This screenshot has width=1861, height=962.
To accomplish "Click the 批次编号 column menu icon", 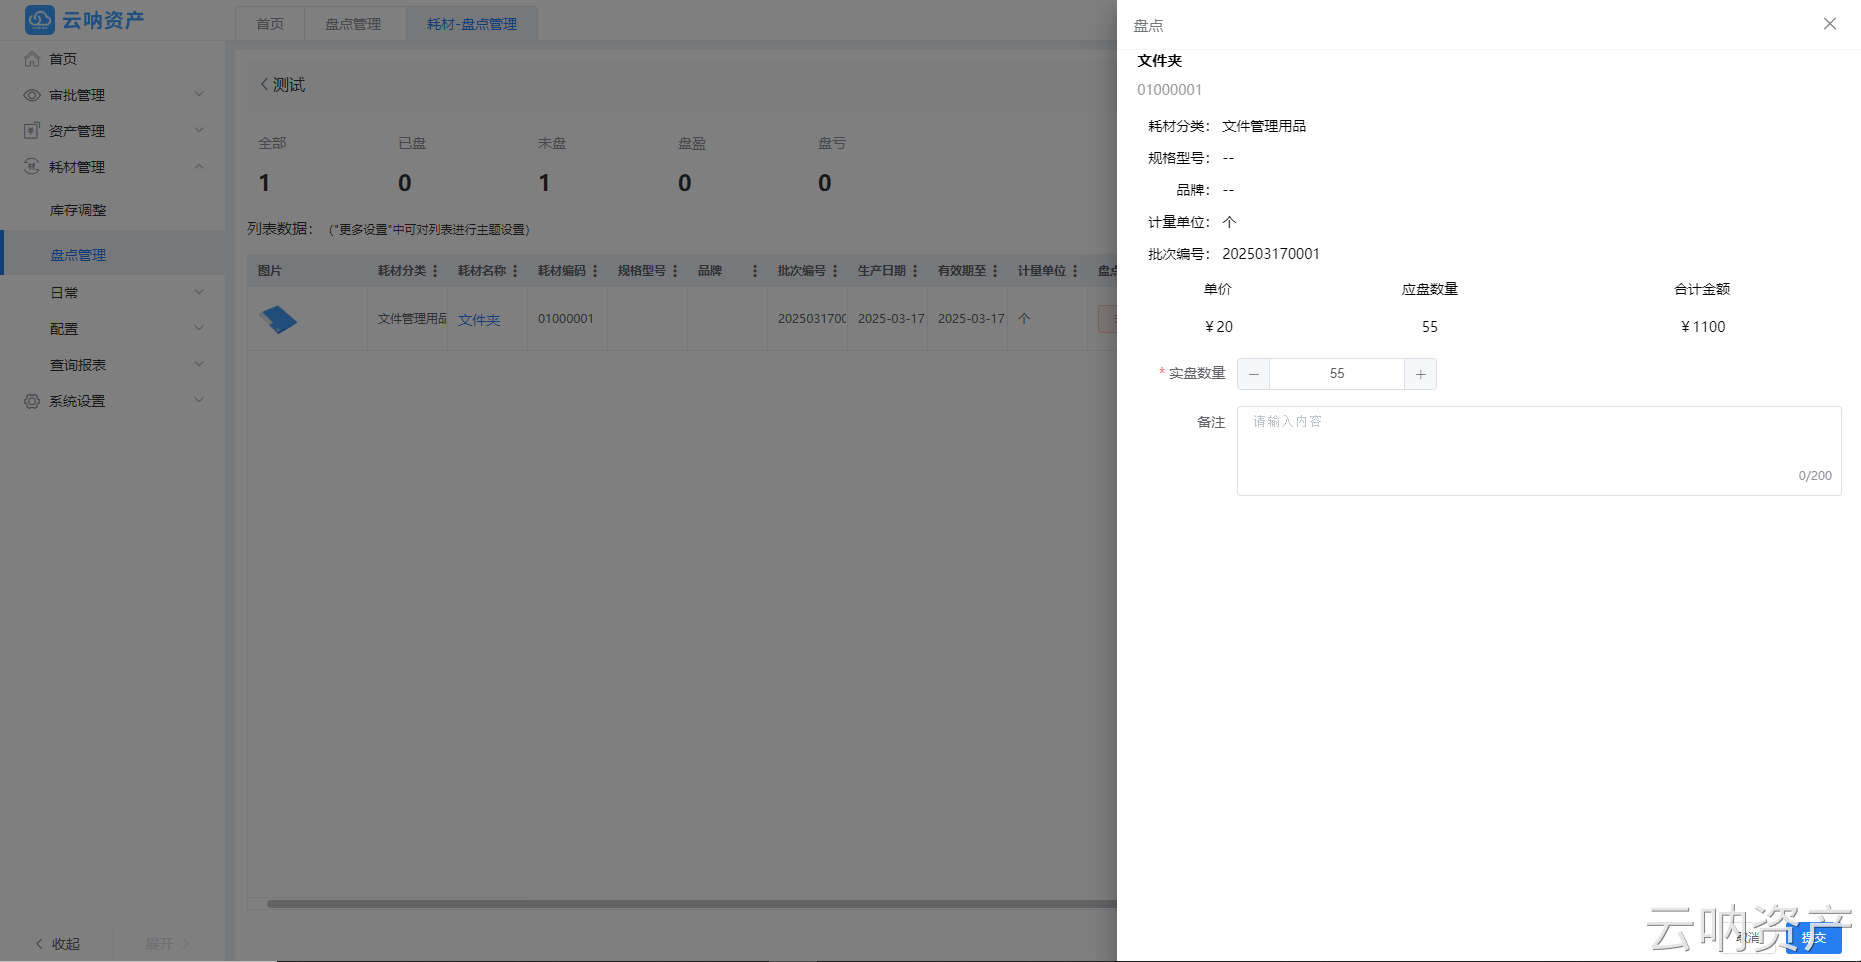I will [x=836, y=270].
